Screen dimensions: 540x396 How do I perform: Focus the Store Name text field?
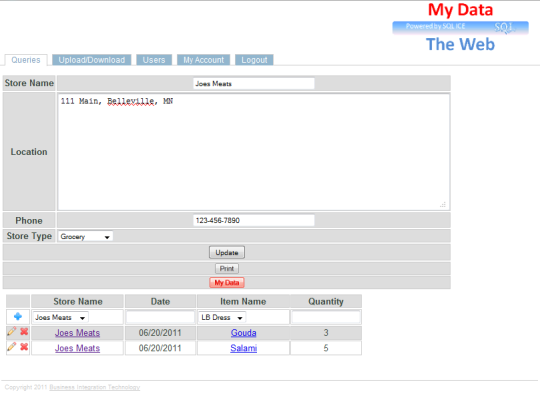(254, 83)
